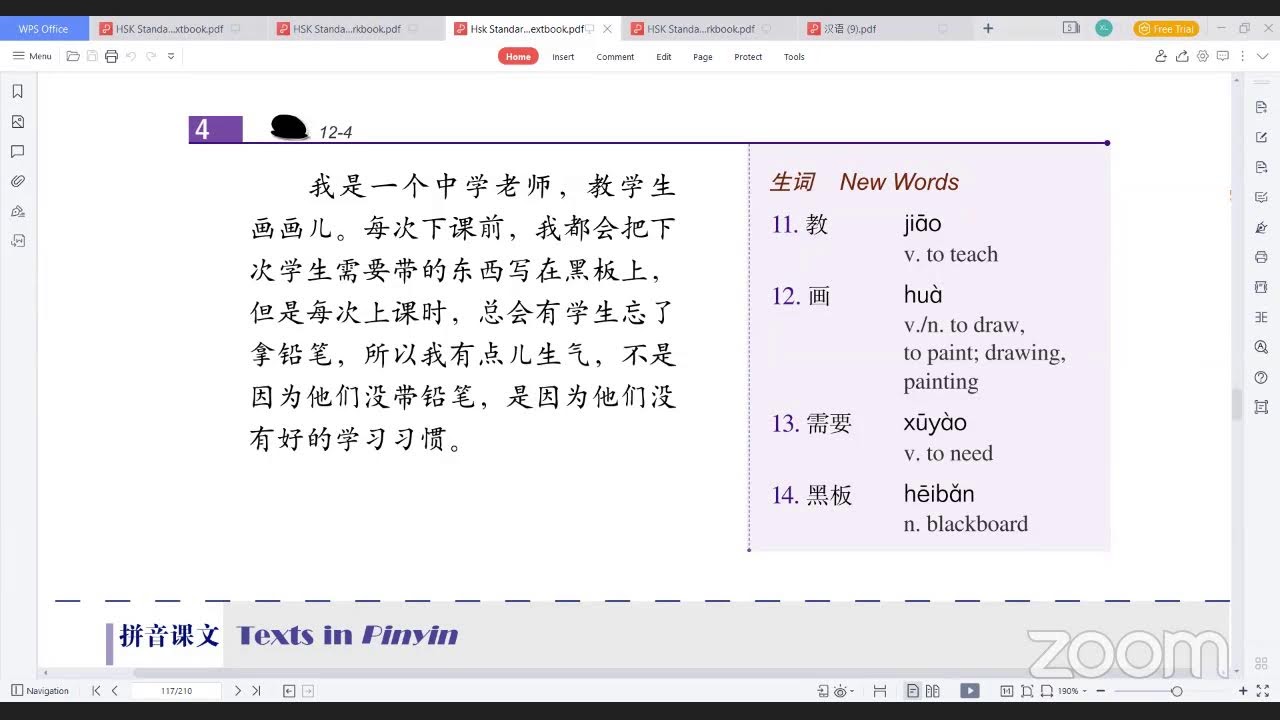Select the Page ribbon tab
Image resolution: width=1280 pixels, height=720 pixels.
pos(703,57)
